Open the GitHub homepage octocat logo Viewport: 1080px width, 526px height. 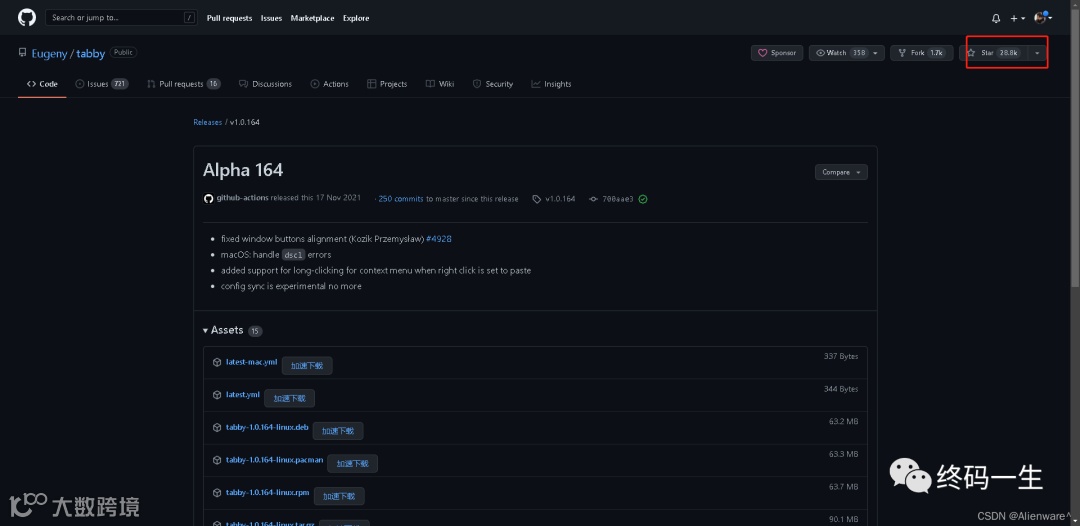26,18
